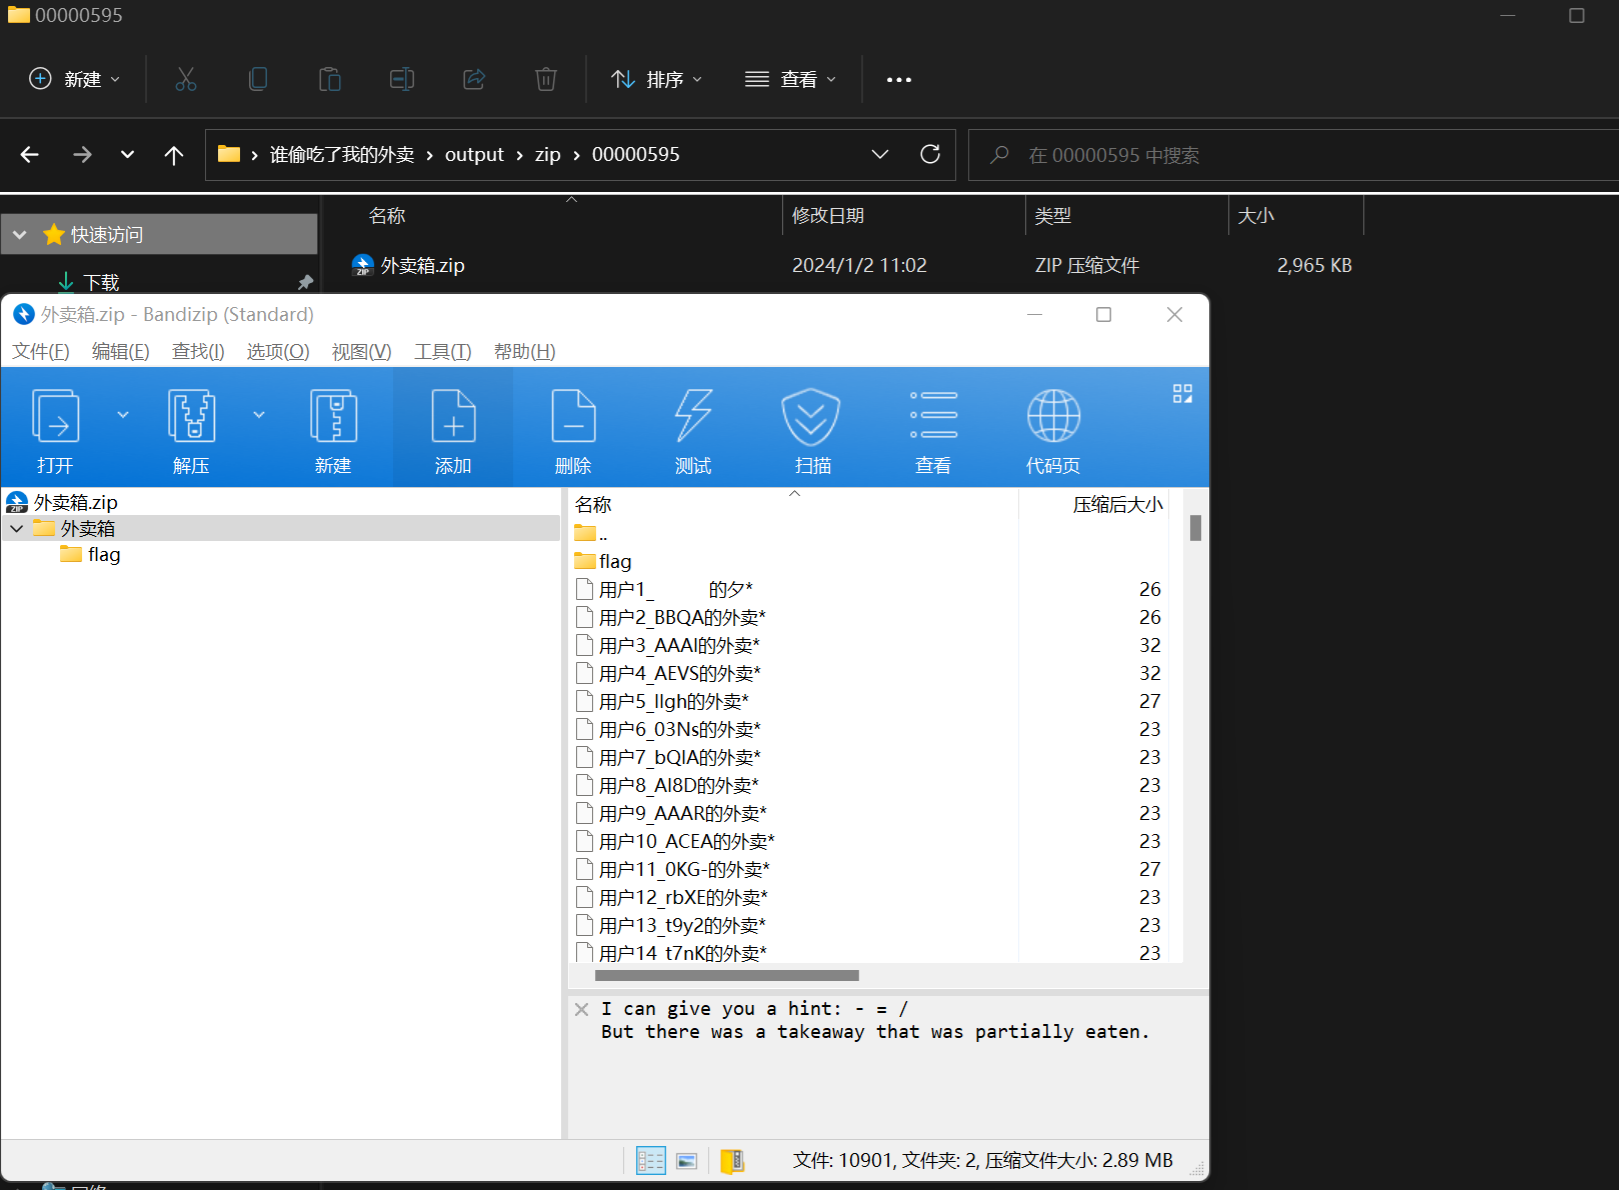This screenshot has height=1190, width=1619.
Task: Select file 用户2_BBQA的外卖
Action: coord(671,618)
